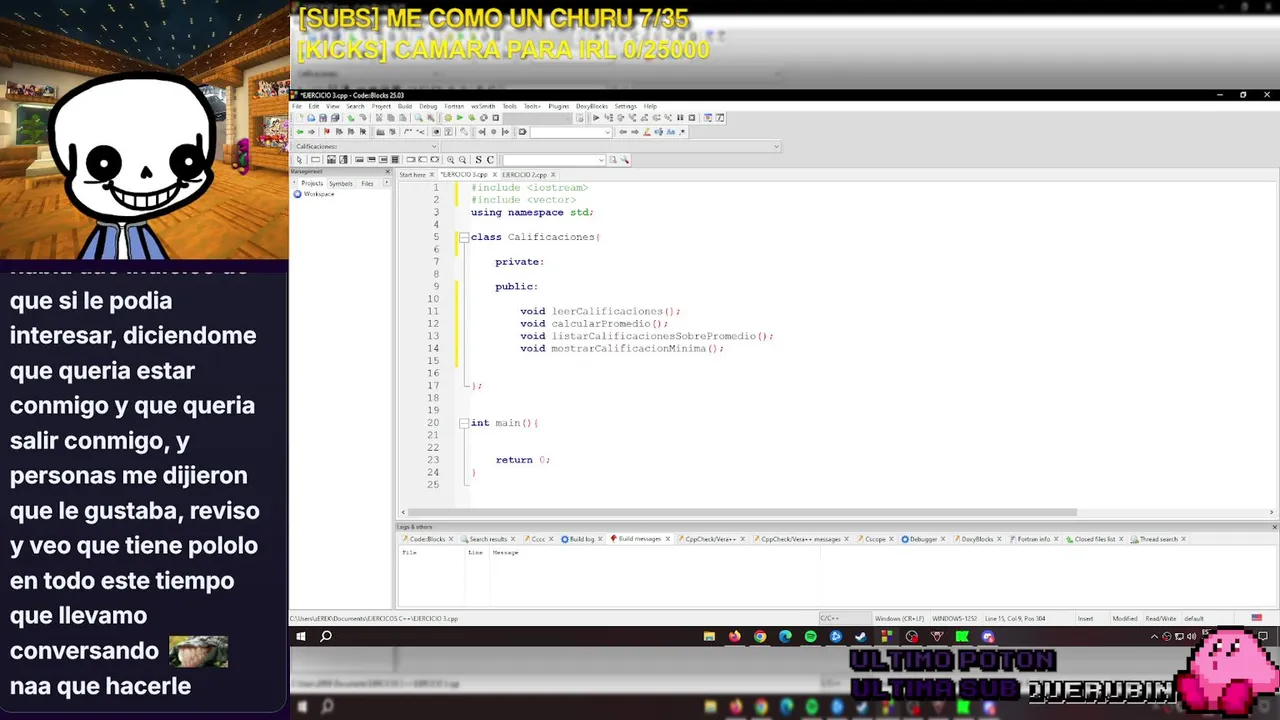
Task: Click the Save all files icon
Action: 335,117
